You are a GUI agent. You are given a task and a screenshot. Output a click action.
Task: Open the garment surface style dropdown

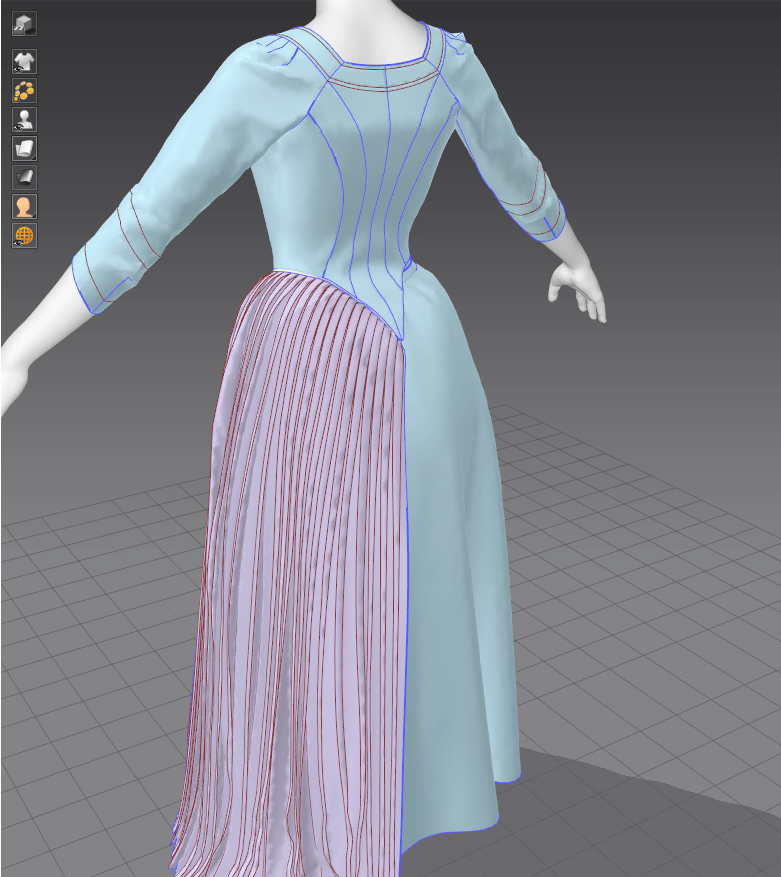pos(24,149)
